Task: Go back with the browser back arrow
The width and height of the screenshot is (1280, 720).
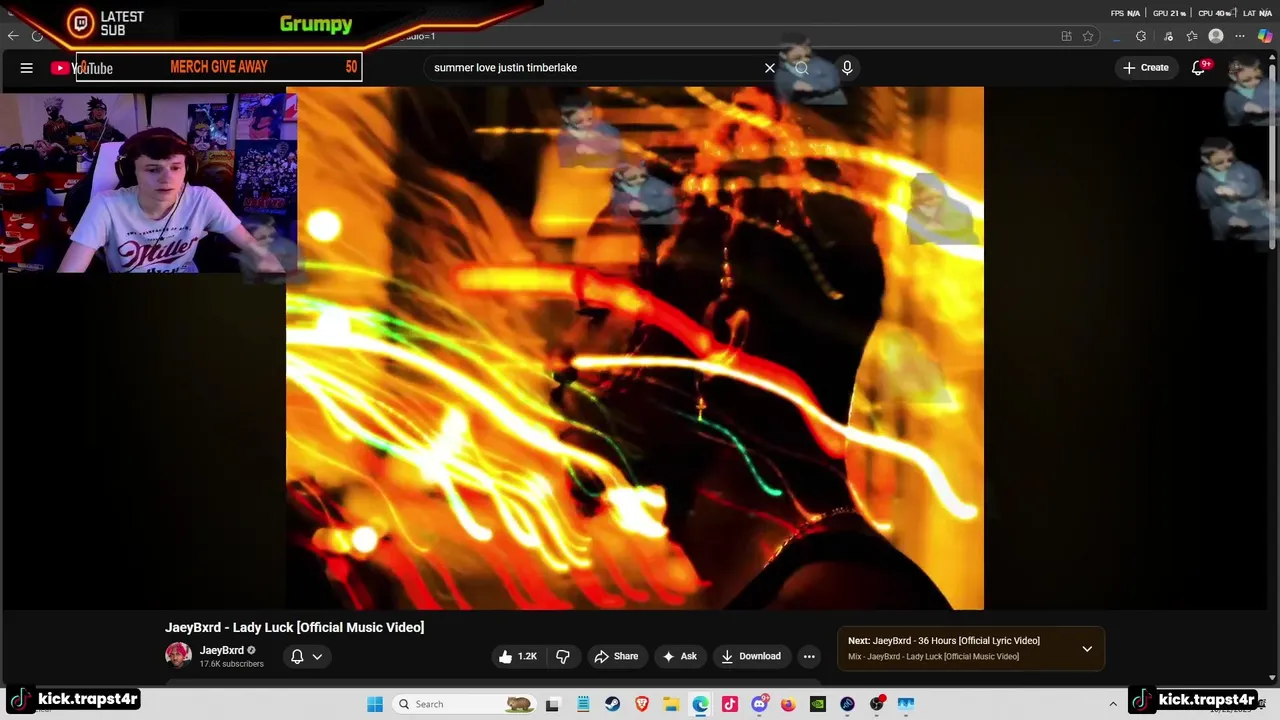Action: pos(13,36)
